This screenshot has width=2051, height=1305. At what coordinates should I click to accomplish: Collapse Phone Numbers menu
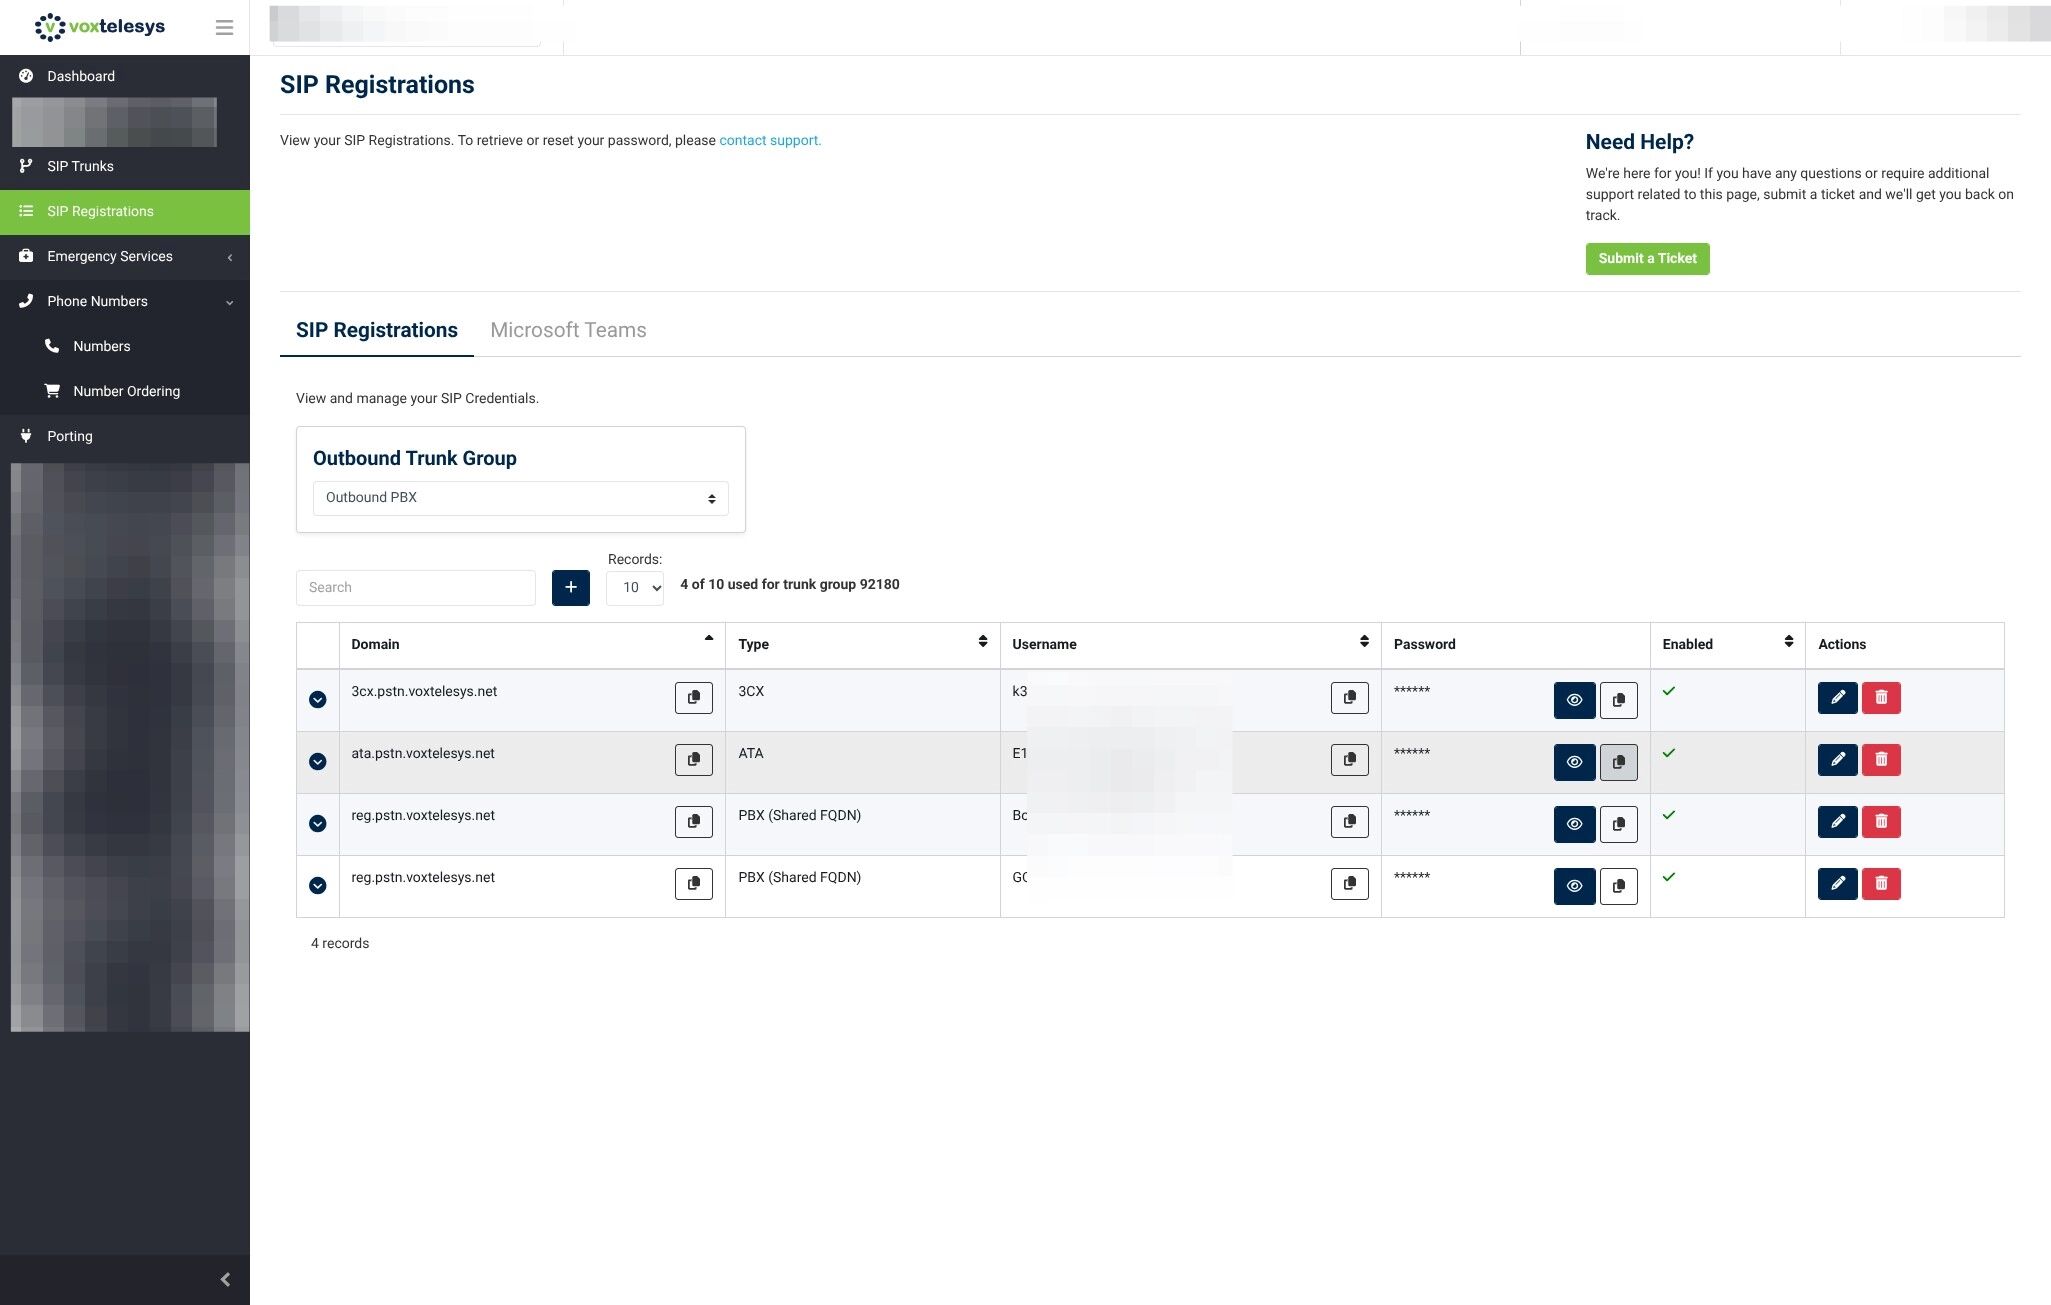[x=125, y=302]
